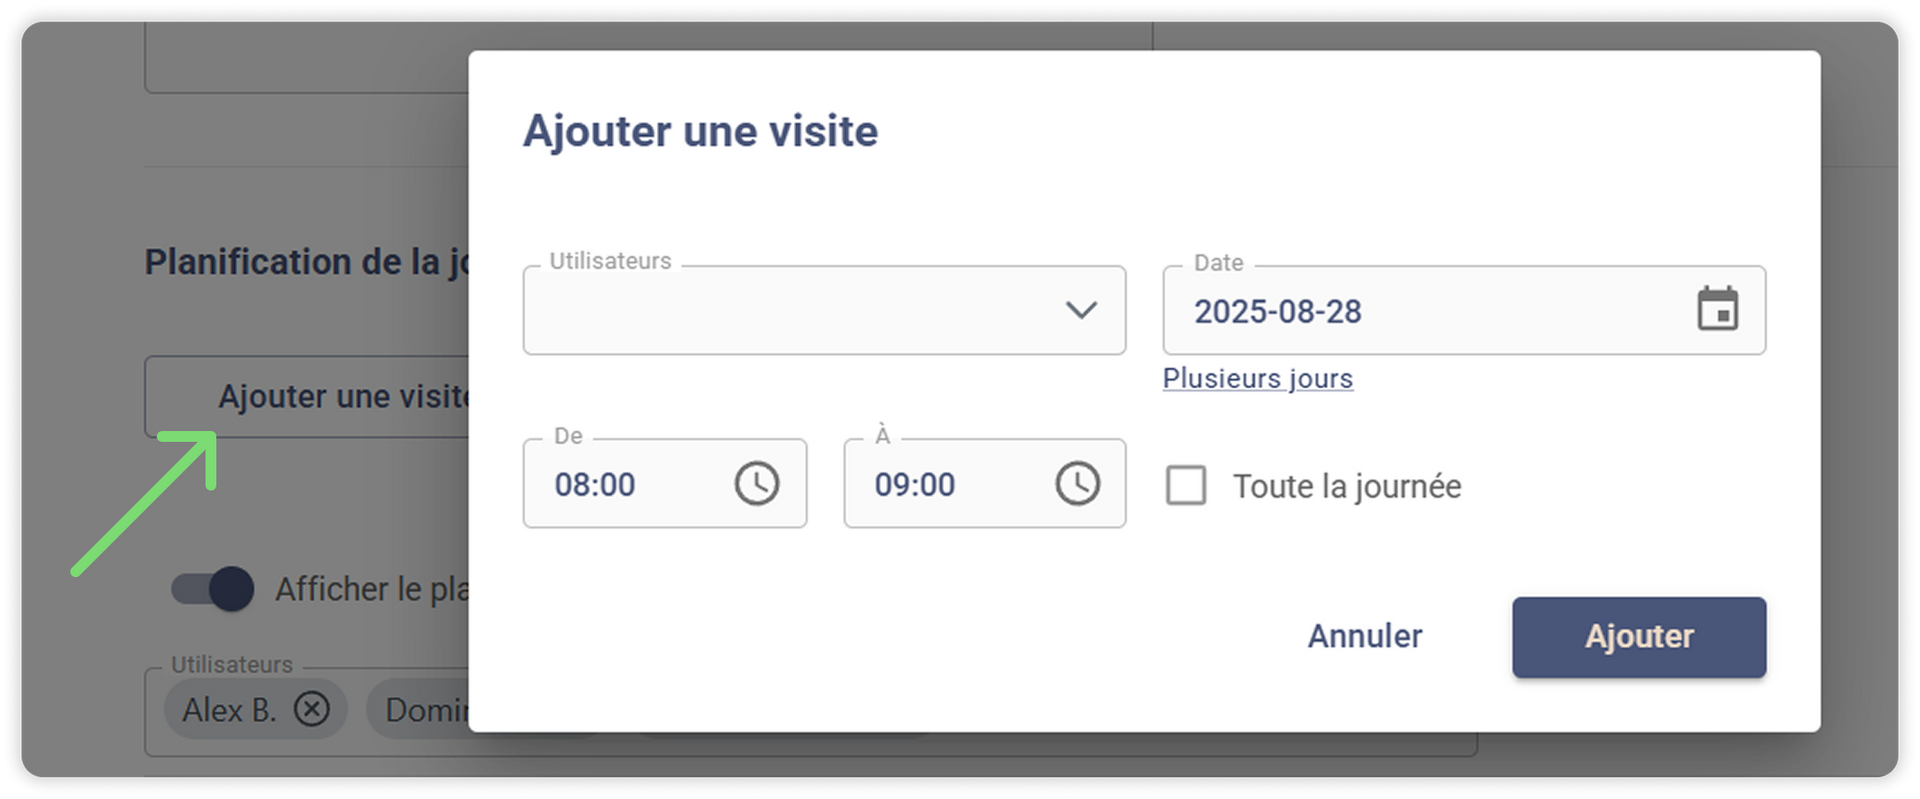
Task: Click the Toute la journée label text
Action: 1346,487
